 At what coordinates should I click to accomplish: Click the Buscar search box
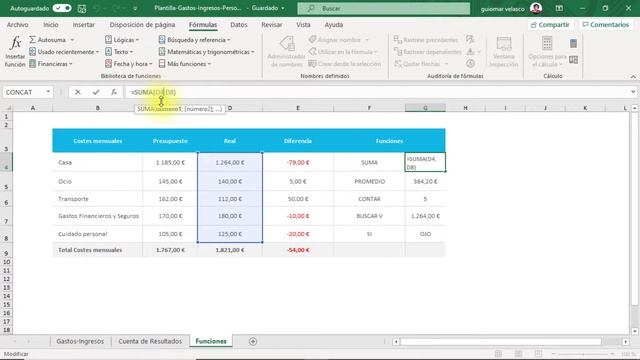pos(384,8)
